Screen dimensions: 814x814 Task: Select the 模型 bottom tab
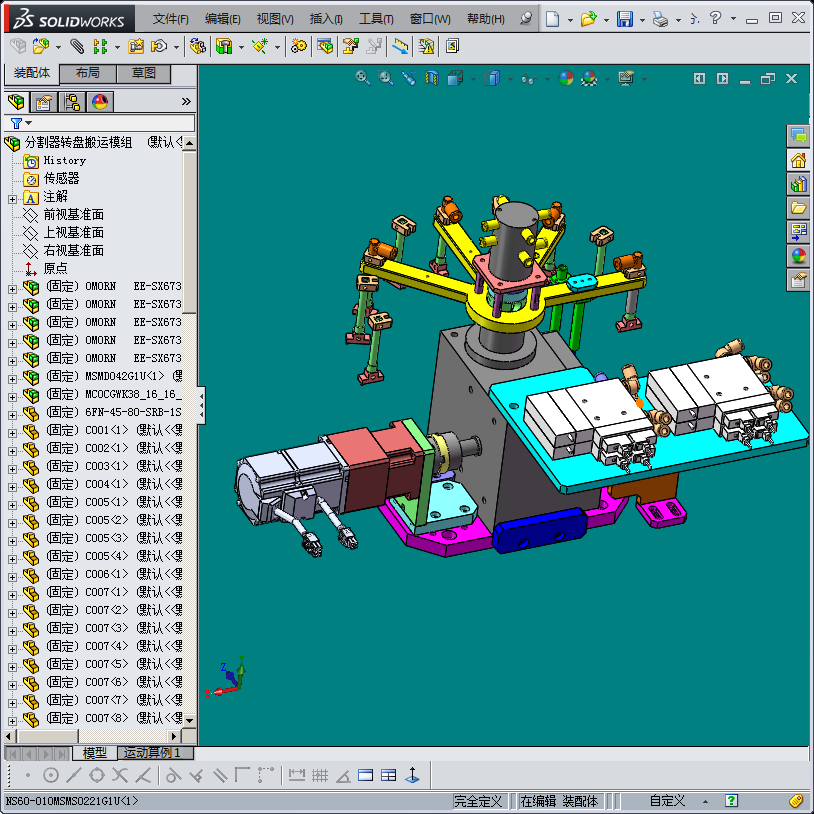94,753
